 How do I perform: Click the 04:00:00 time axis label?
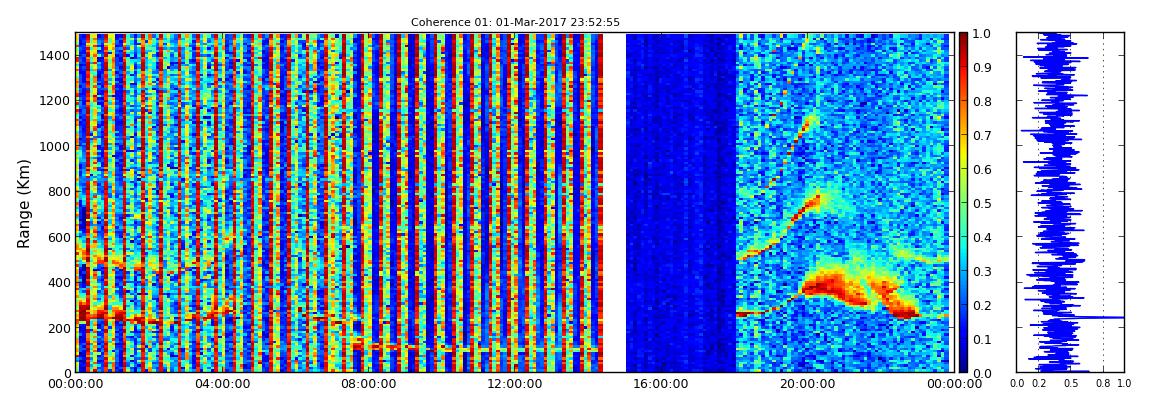pyautogui.click(x=221, y=384)
